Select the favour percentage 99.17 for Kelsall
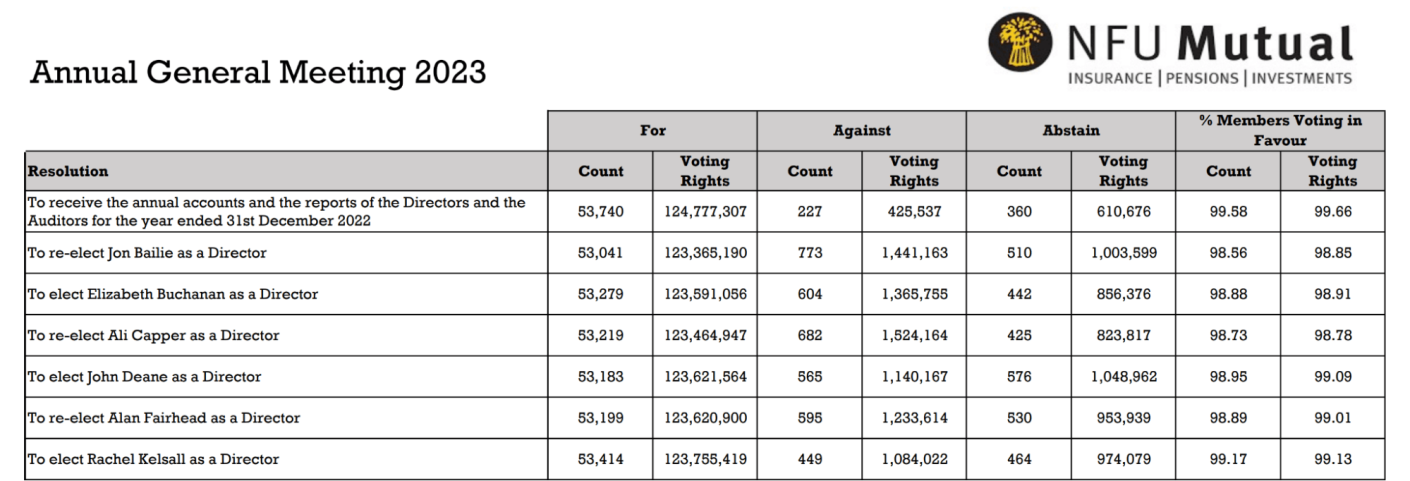Viewport: 1410px width, 481px height. pos(1228,459)
